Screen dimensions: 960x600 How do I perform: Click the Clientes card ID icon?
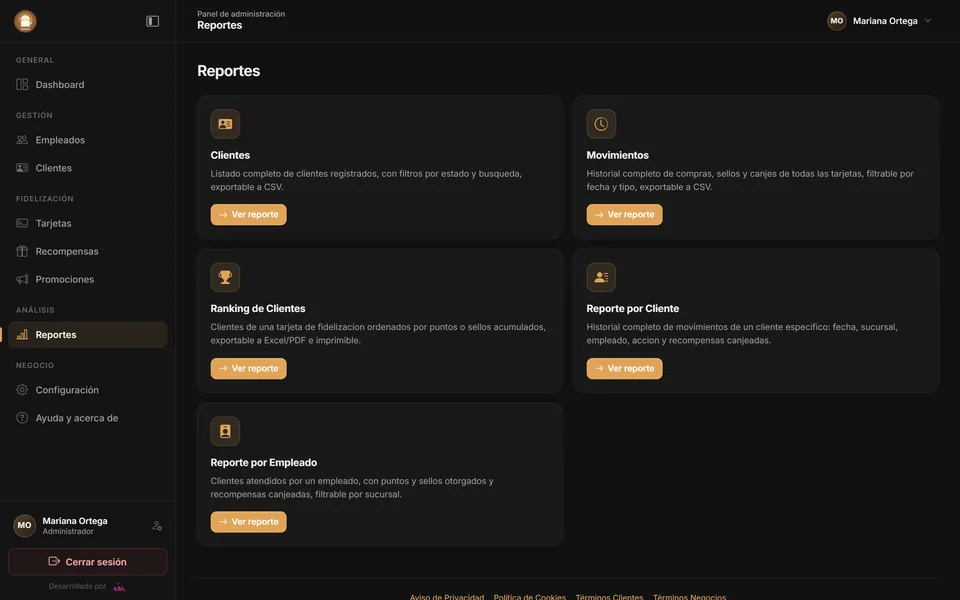225,124
